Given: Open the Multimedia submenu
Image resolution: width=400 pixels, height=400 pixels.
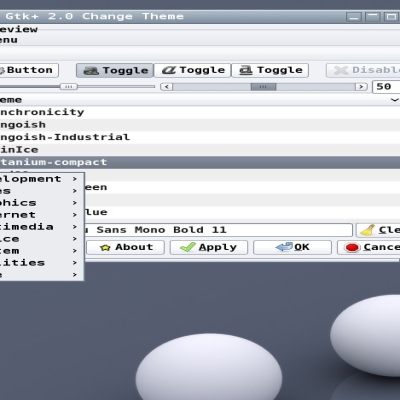Looking at the screenshot, I should pos(41,227).
